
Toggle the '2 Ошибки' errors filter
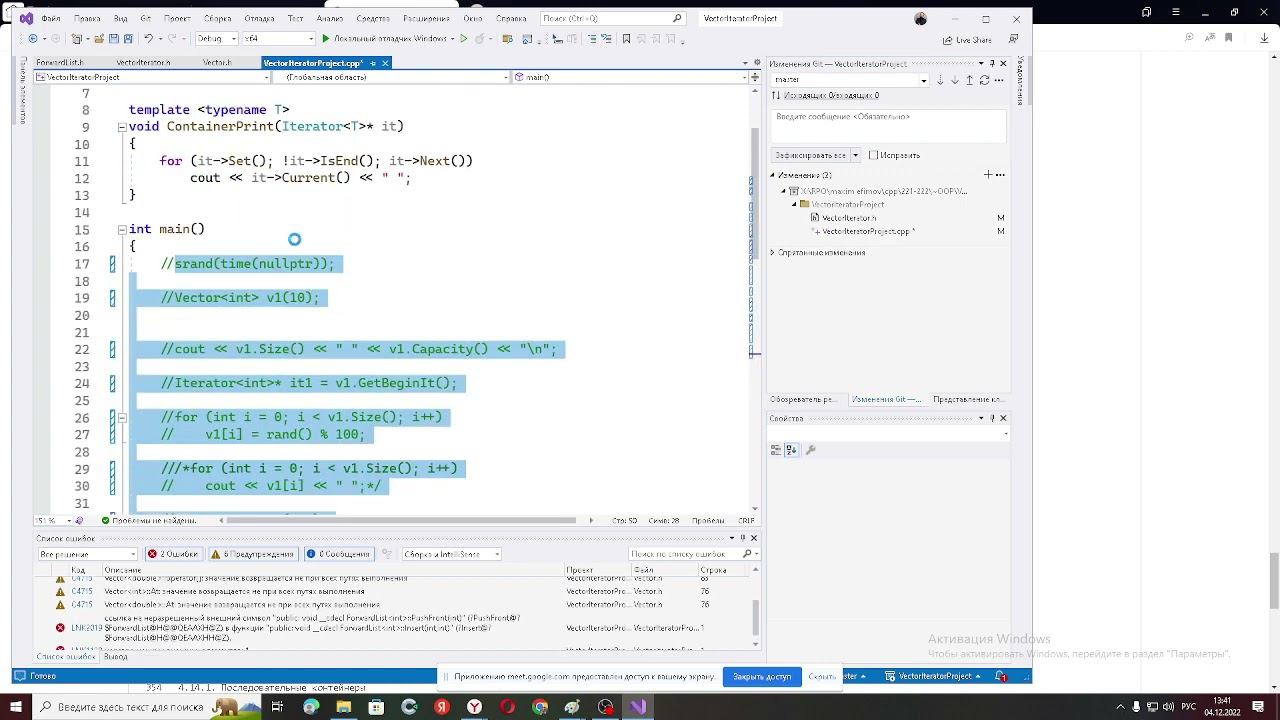click(173, 554)
